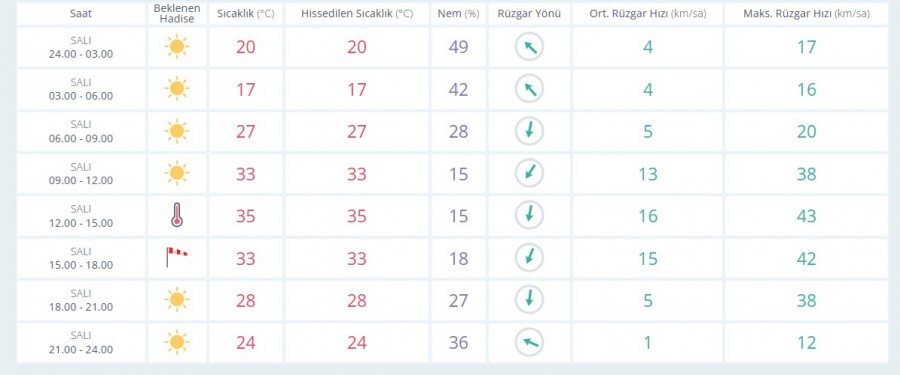This screenshot has width=900, height=375.
Task: Select the Beklenen Hadise column header
Action: 177,14
